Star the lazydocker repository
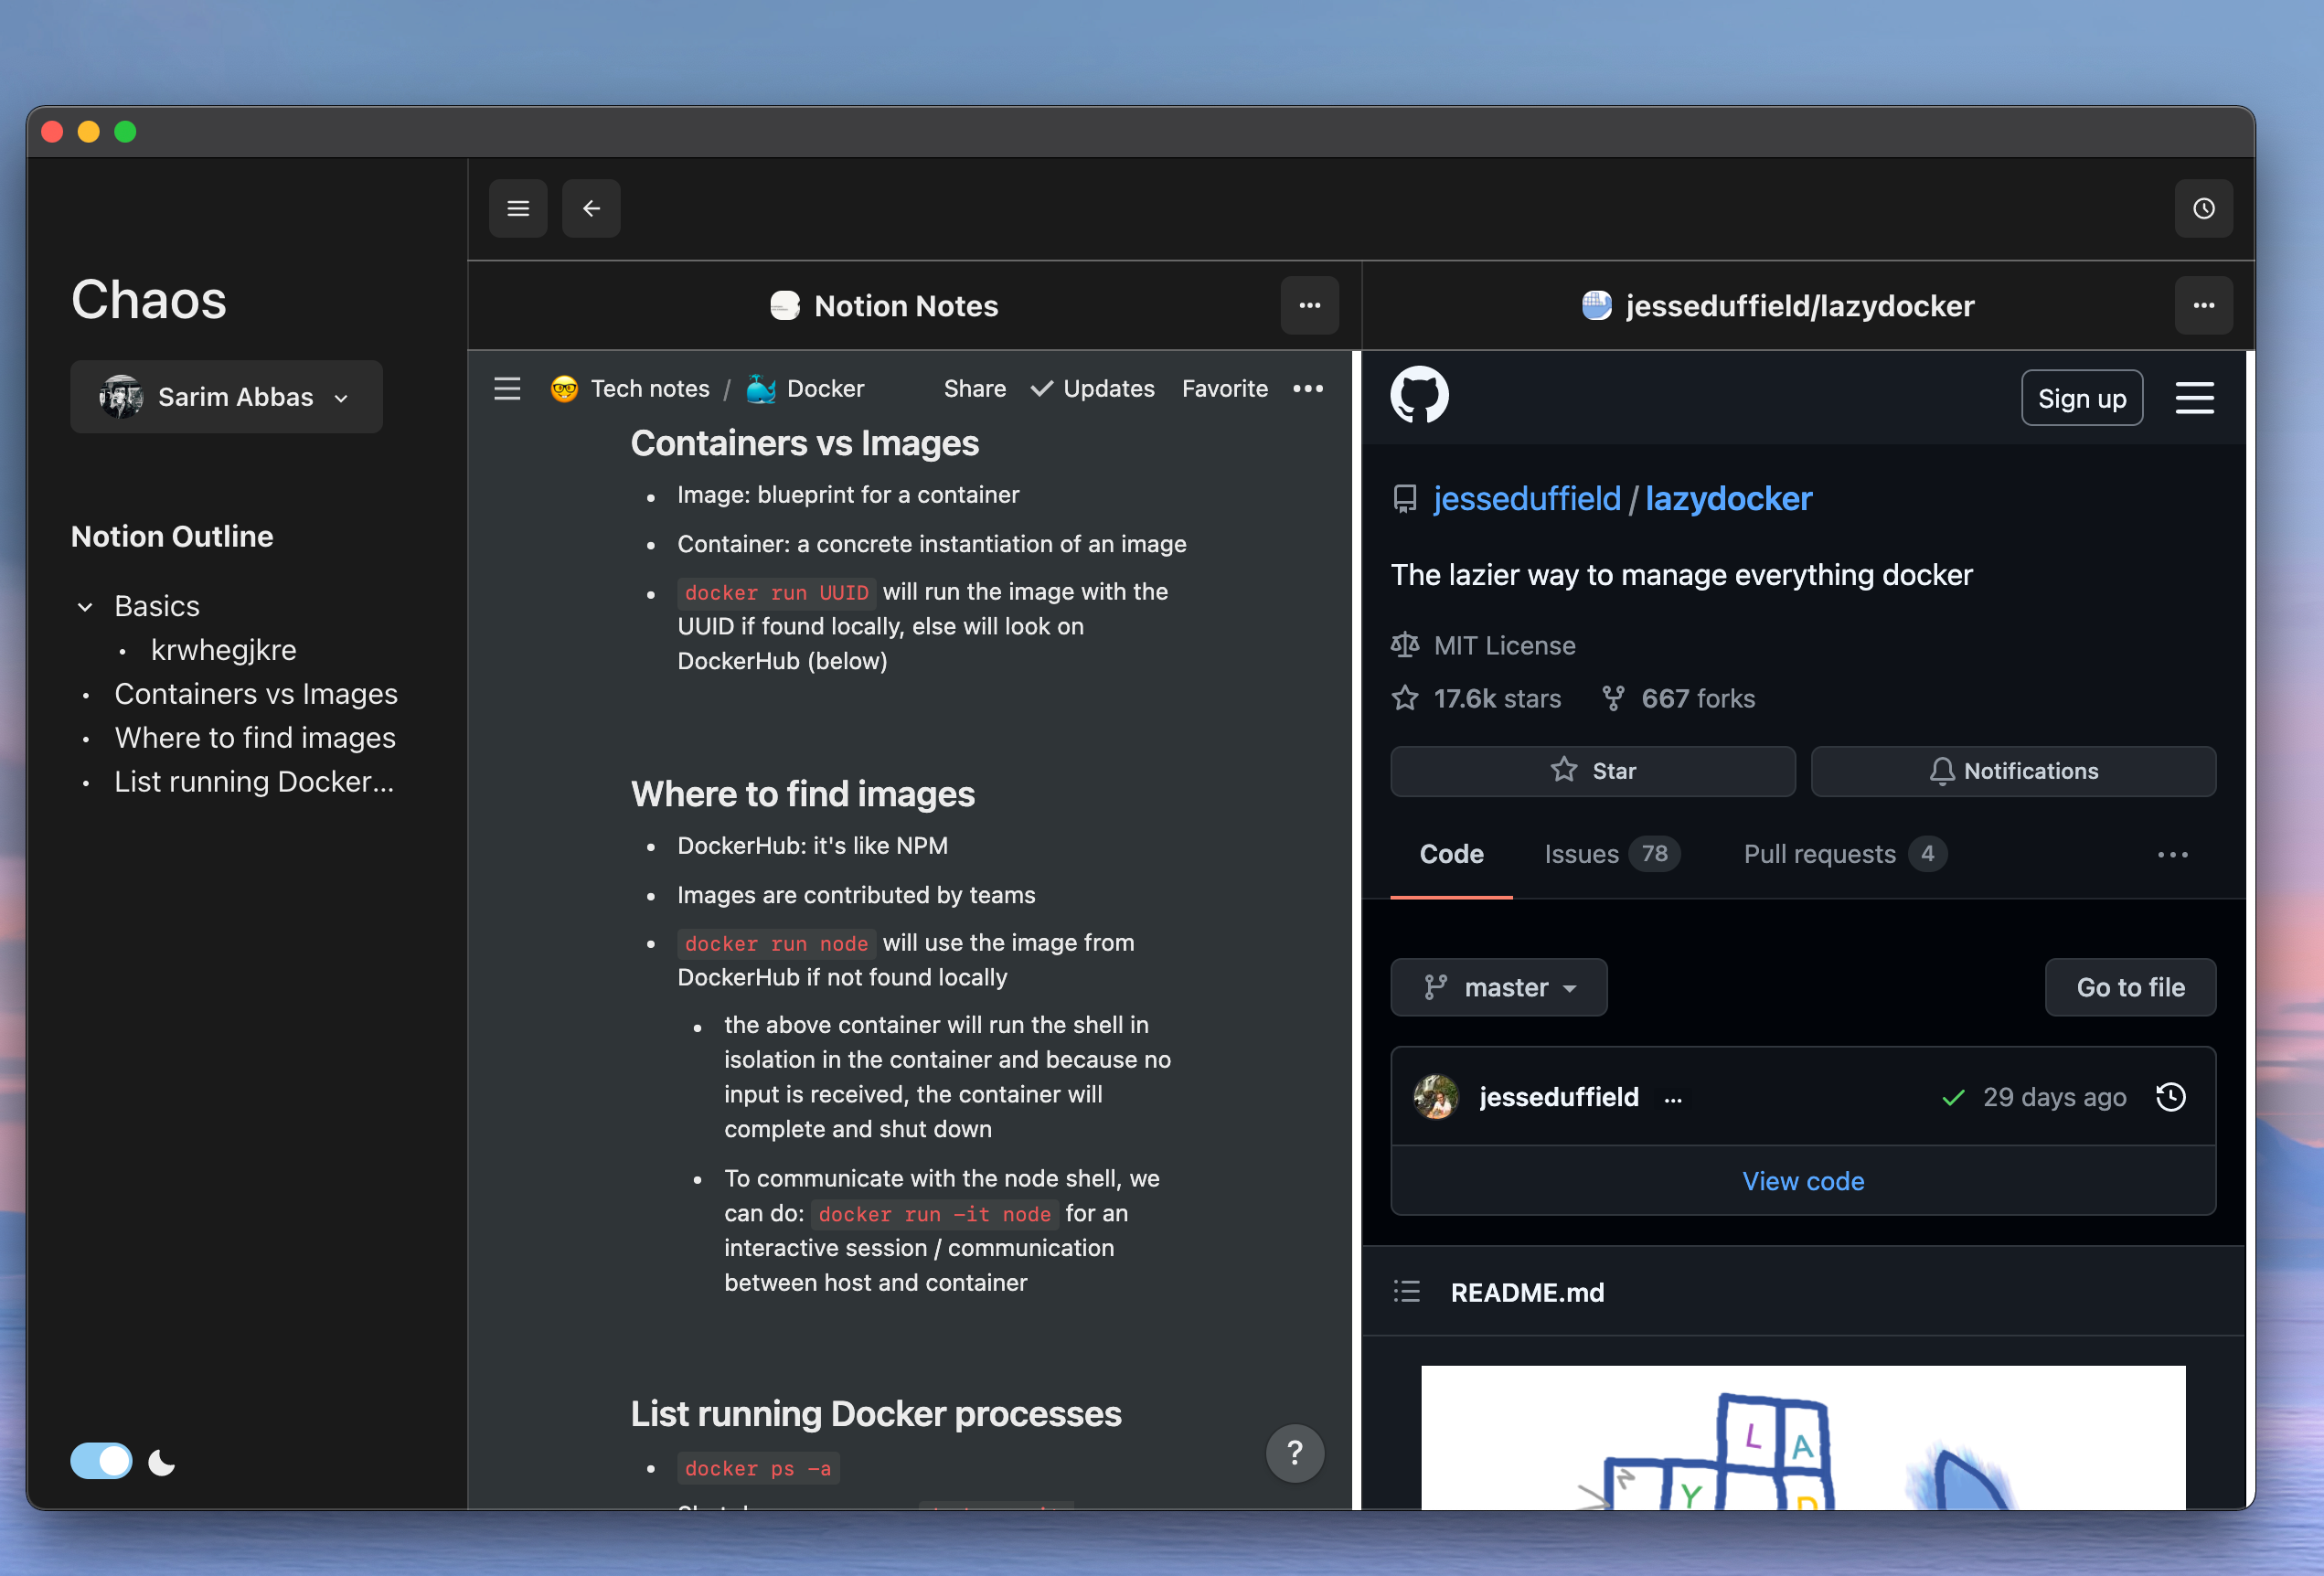This screenshot has height=1576, width=2324. [x=1593, y=771]
